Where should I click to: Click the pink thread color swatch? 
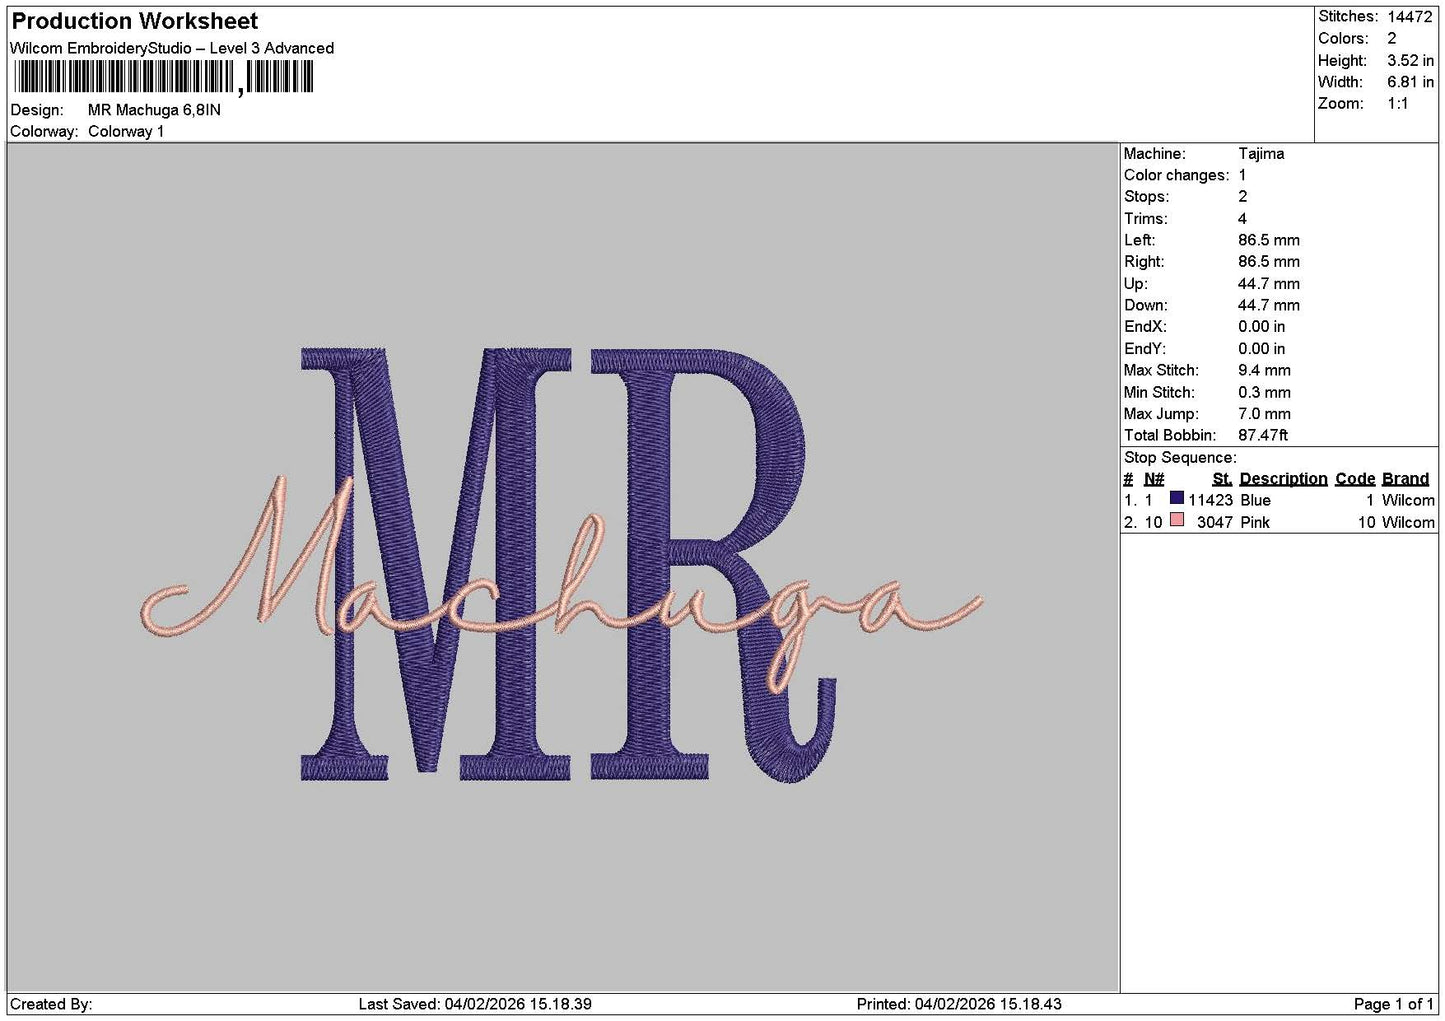[x=1177, y=520]
